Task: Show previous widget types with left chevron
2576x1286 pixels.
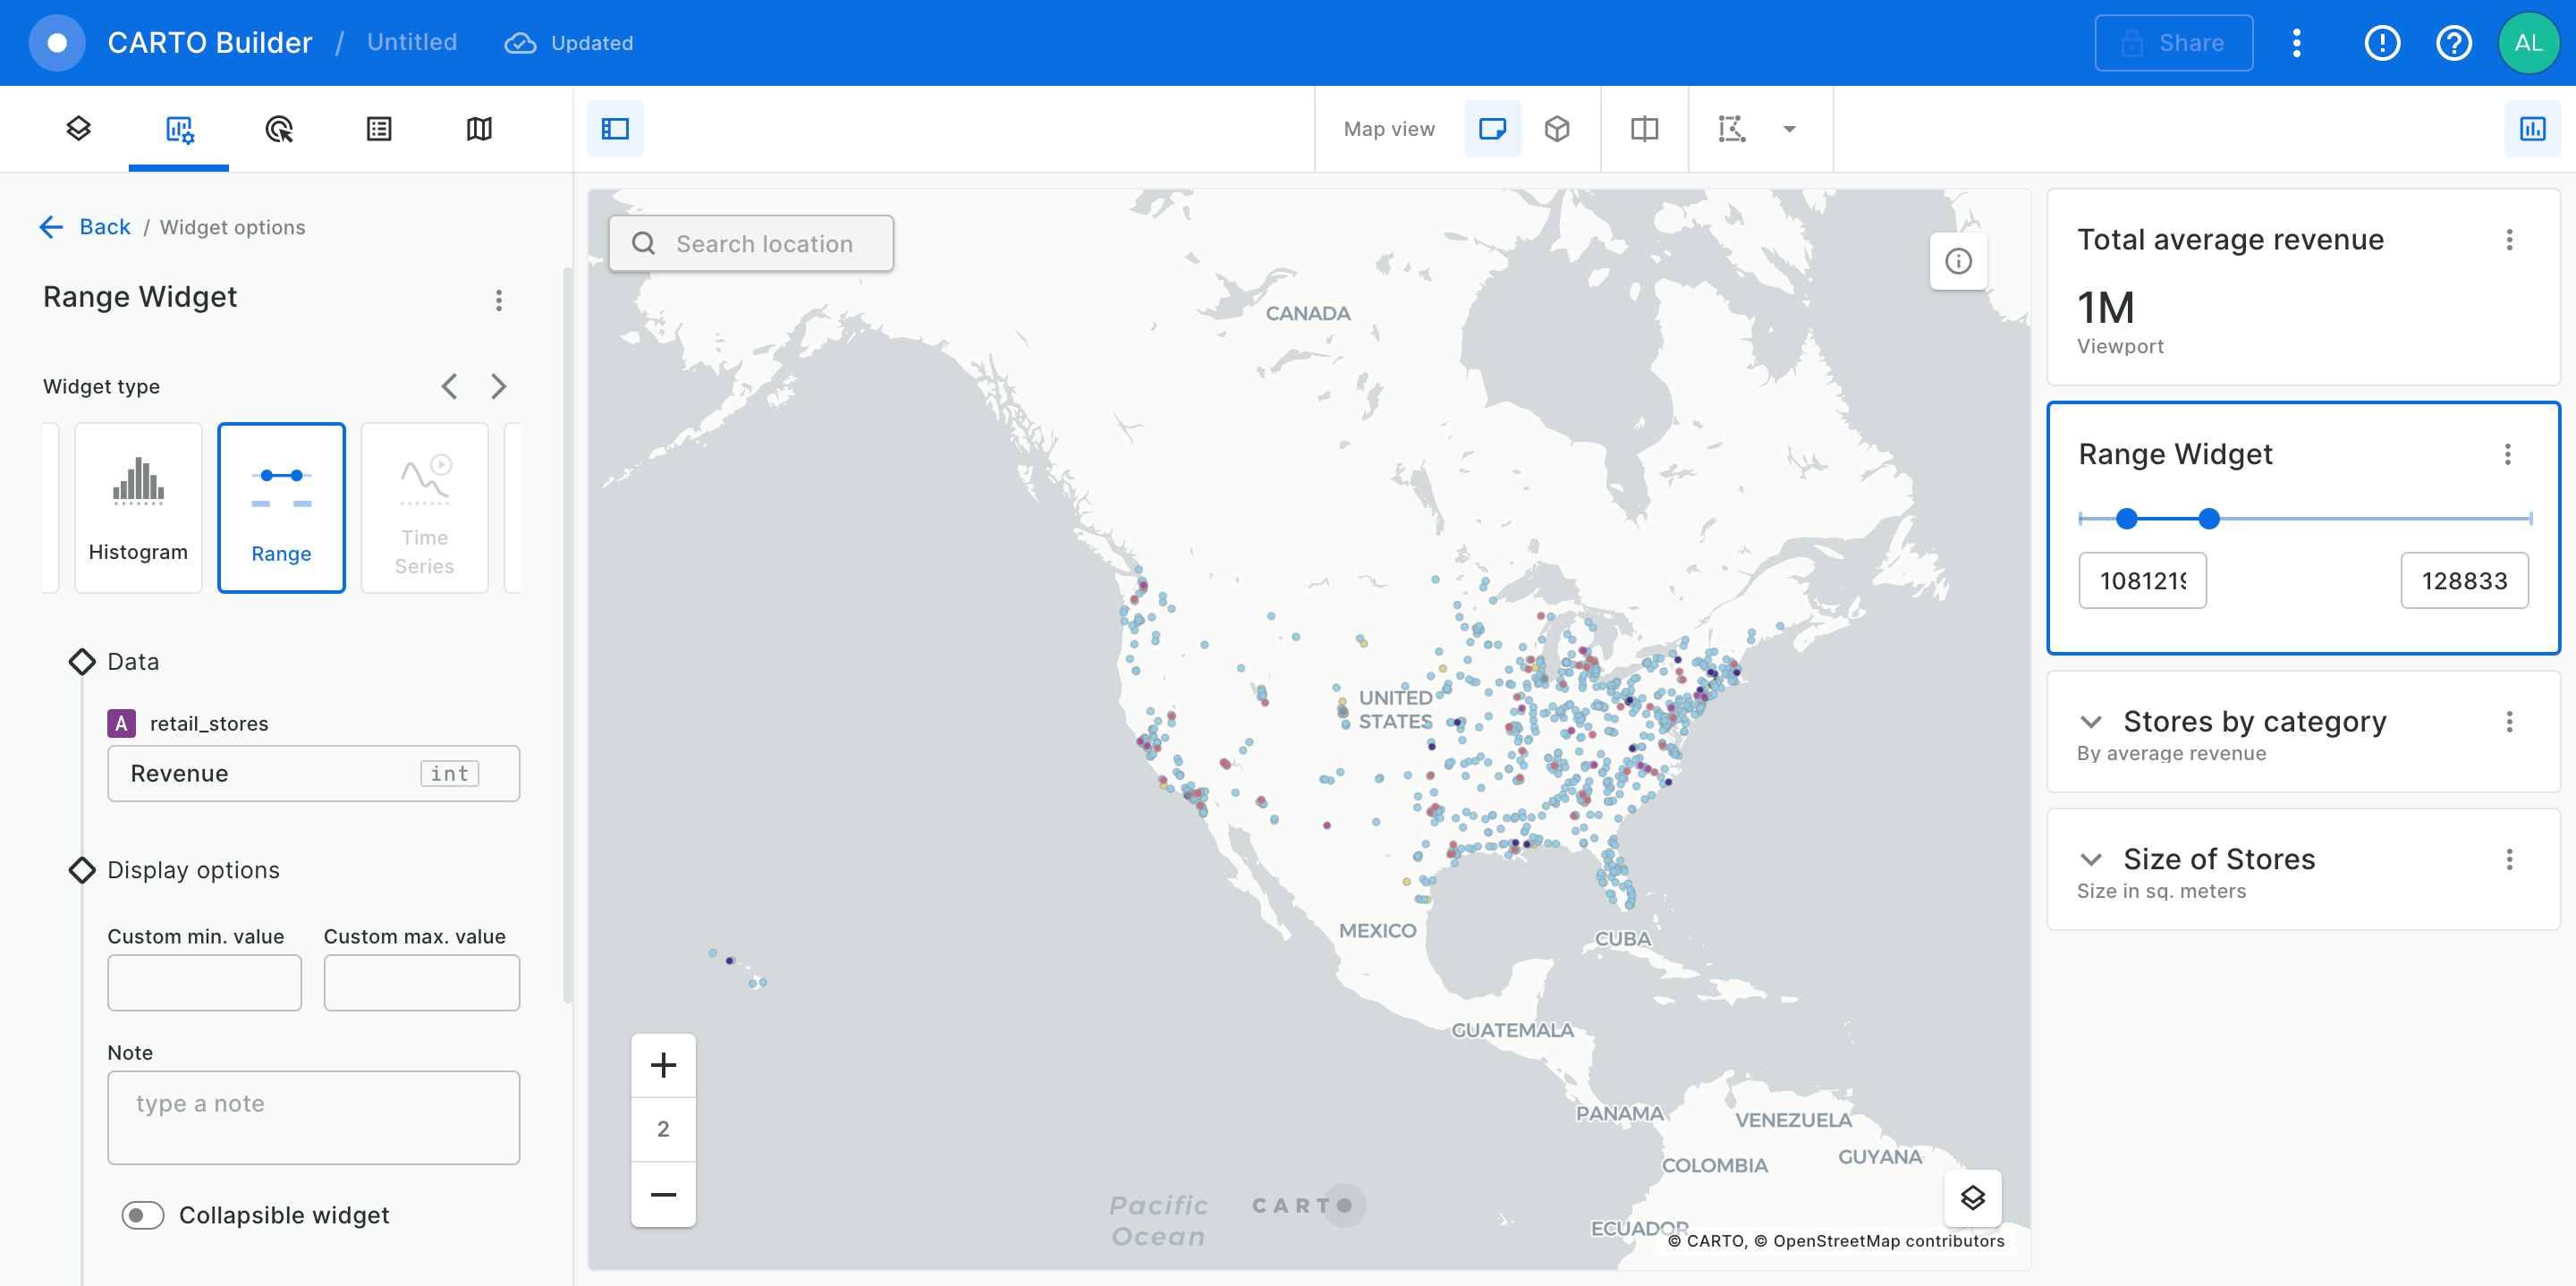Action: [x=449, y=386]
